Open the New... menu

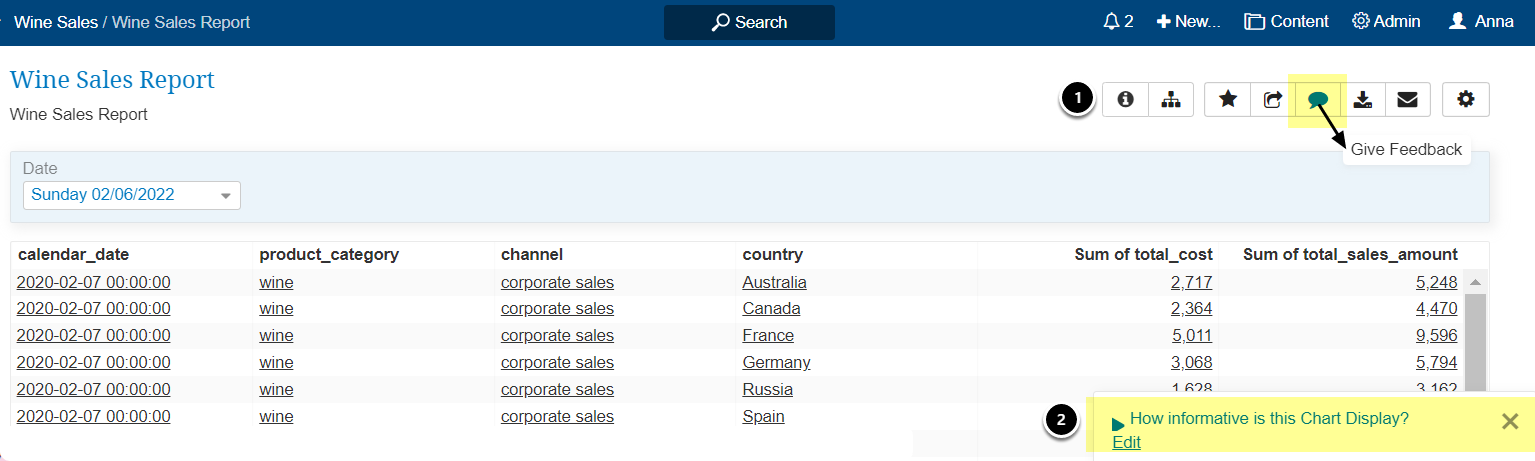point(1188,21)
